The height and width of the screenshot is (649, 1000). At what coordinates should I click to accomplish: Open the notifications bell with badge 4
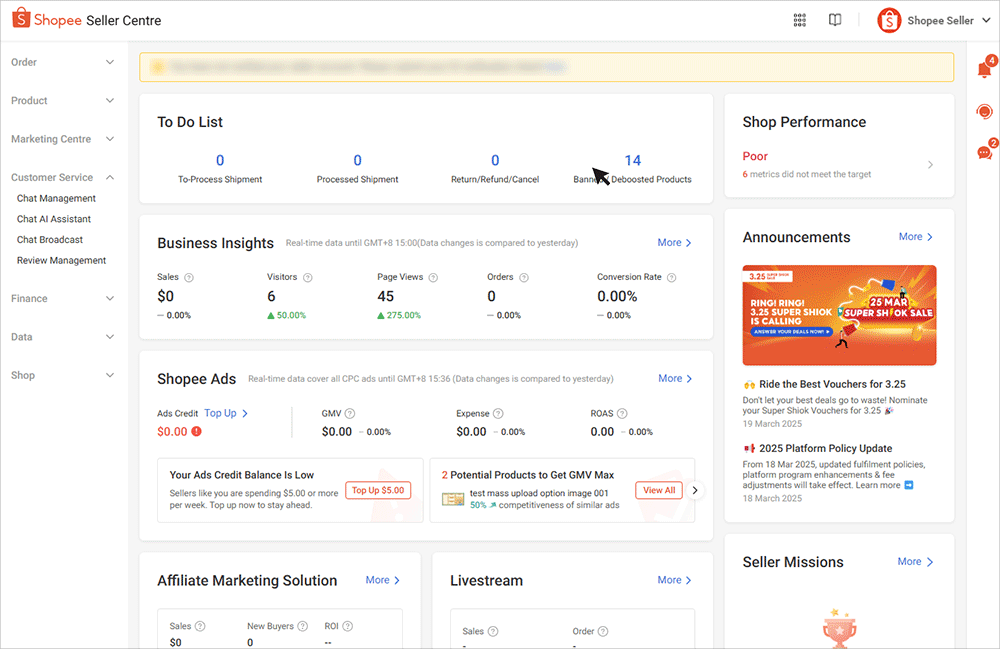(985, 69)
